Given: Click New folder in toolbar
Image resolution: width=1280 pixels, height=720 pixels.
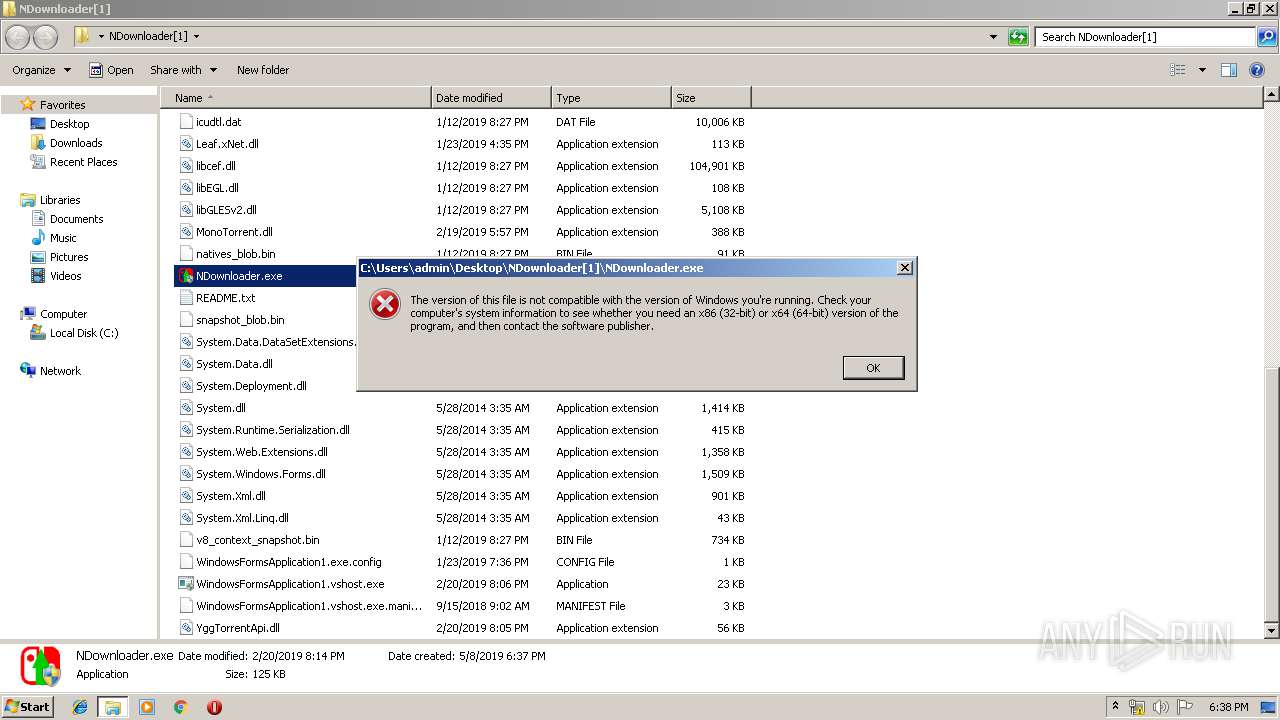Looking at the screenshot, I should point(263,70).
